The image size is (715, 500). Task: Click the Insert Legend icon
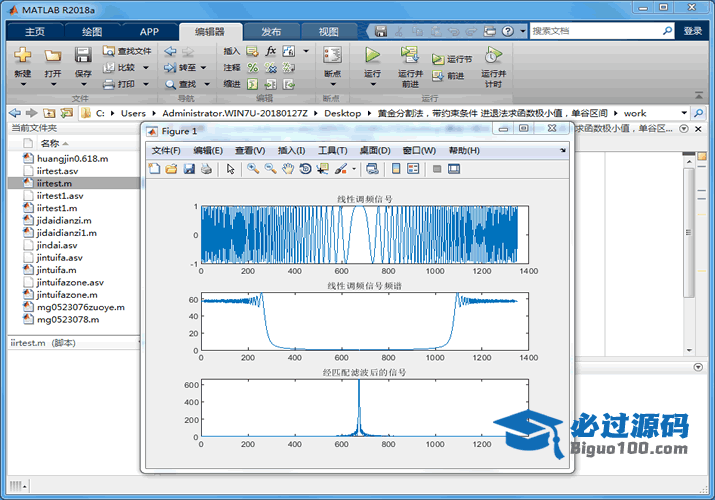tap(413, 169)
